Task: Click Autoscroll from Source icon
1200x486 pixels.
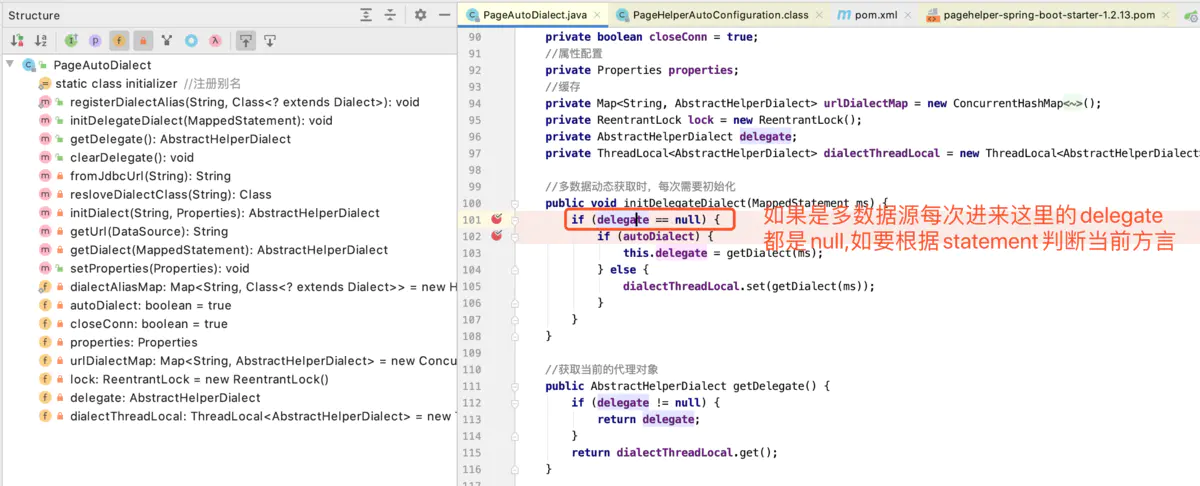Action: click(x=269, y=41)
